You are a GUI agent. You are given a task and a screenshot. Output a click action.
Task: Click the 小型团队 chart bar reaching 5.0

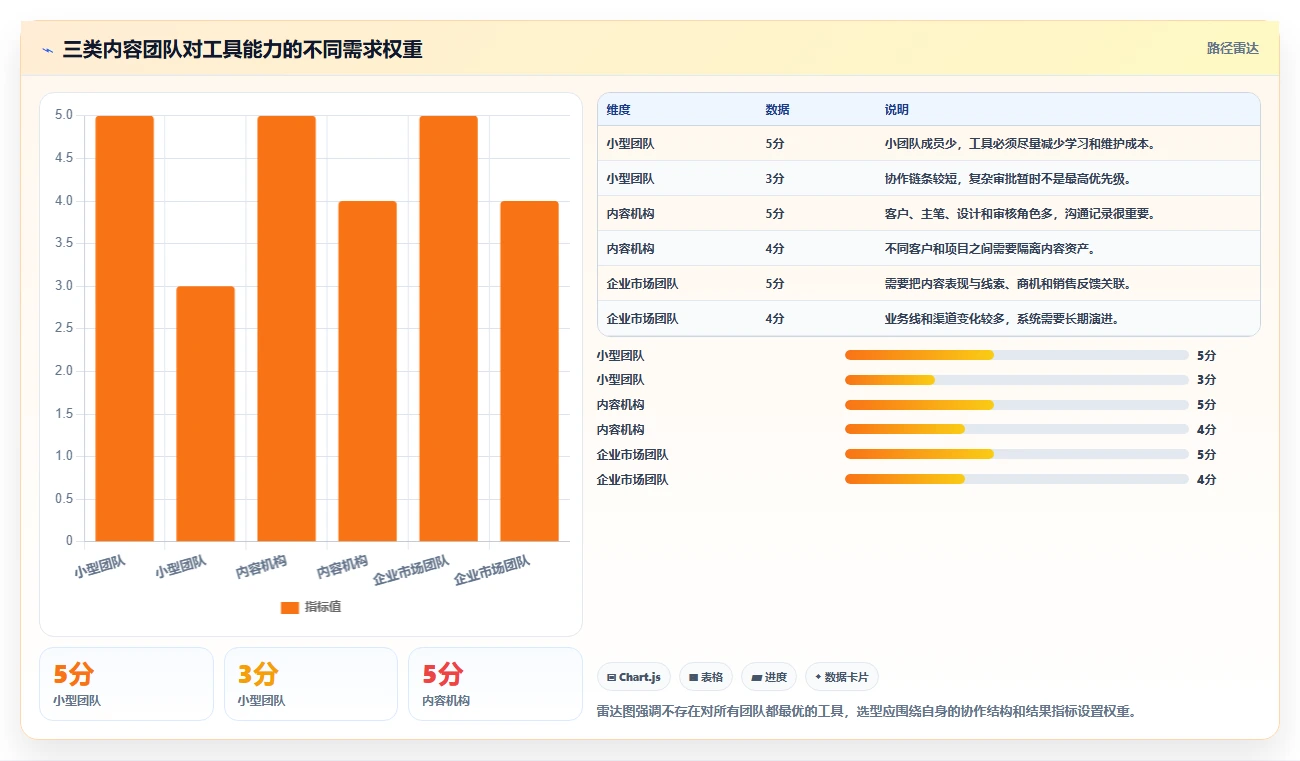coord(125,328)
